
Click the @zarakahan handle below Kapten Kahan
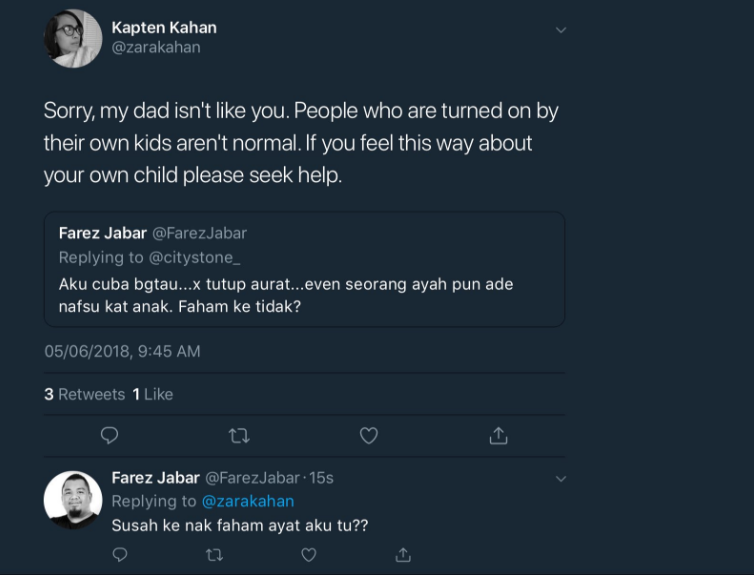156,47
